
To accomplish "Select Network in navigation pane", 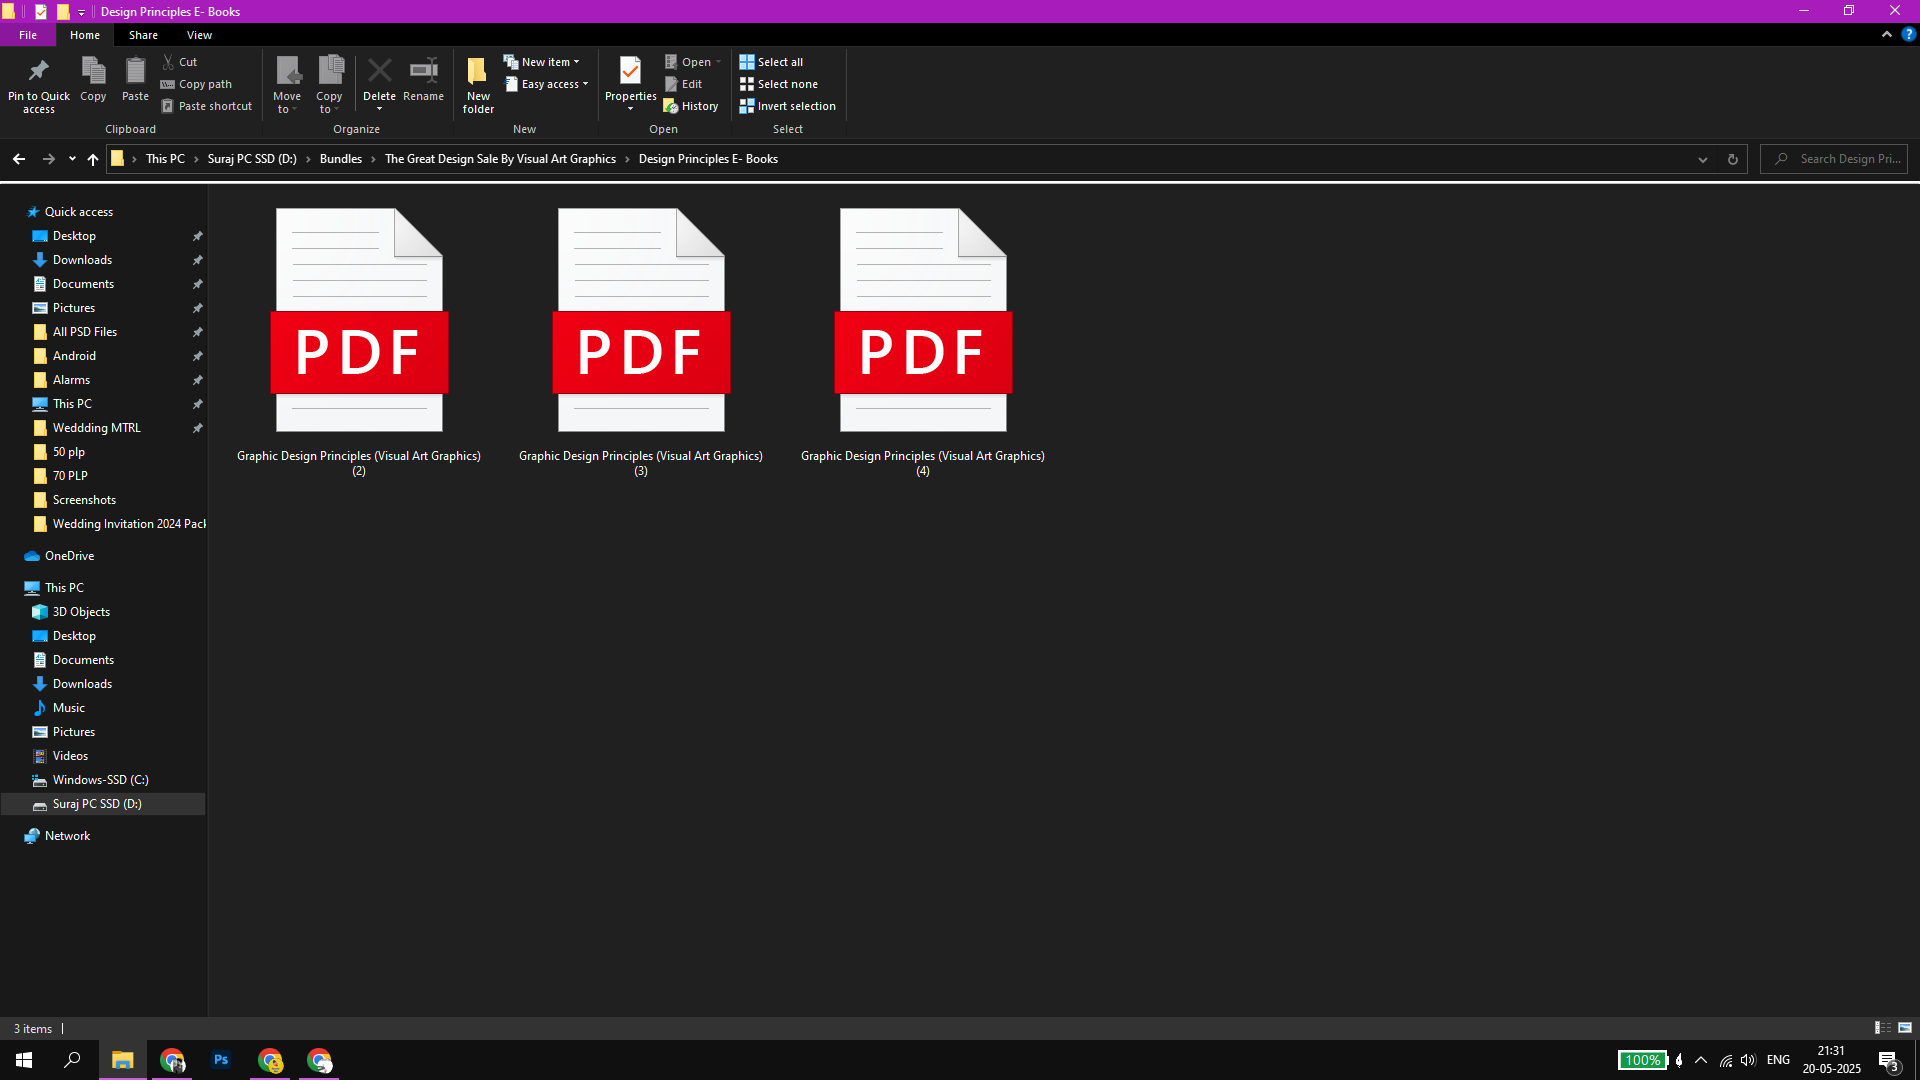I will (x=67, y=836).
